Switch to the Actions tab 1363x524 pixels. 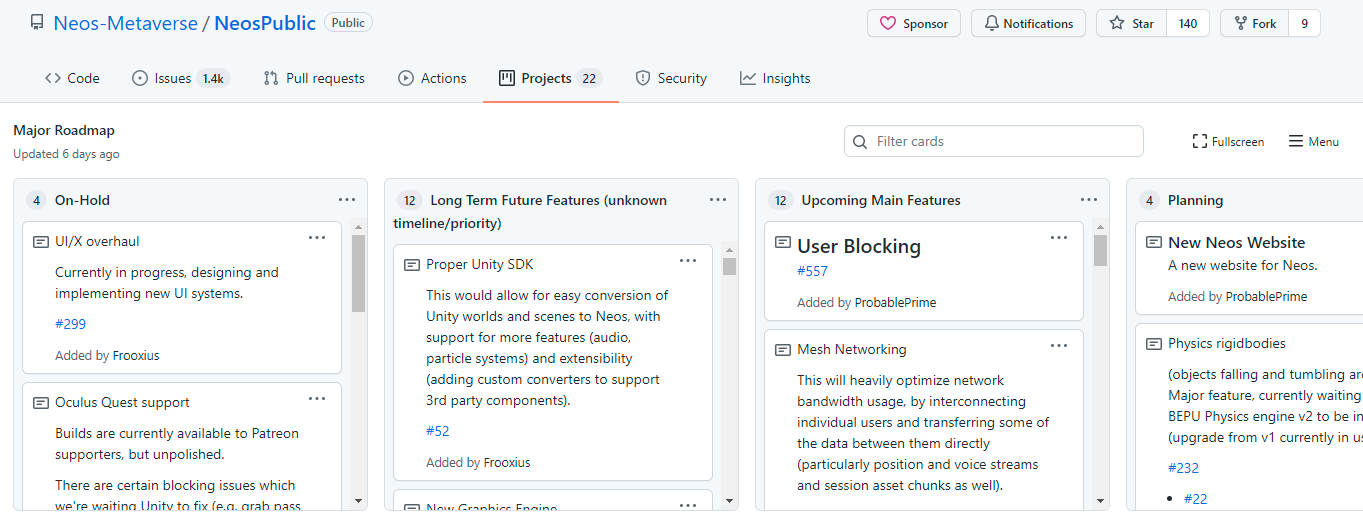coord(432,78)
